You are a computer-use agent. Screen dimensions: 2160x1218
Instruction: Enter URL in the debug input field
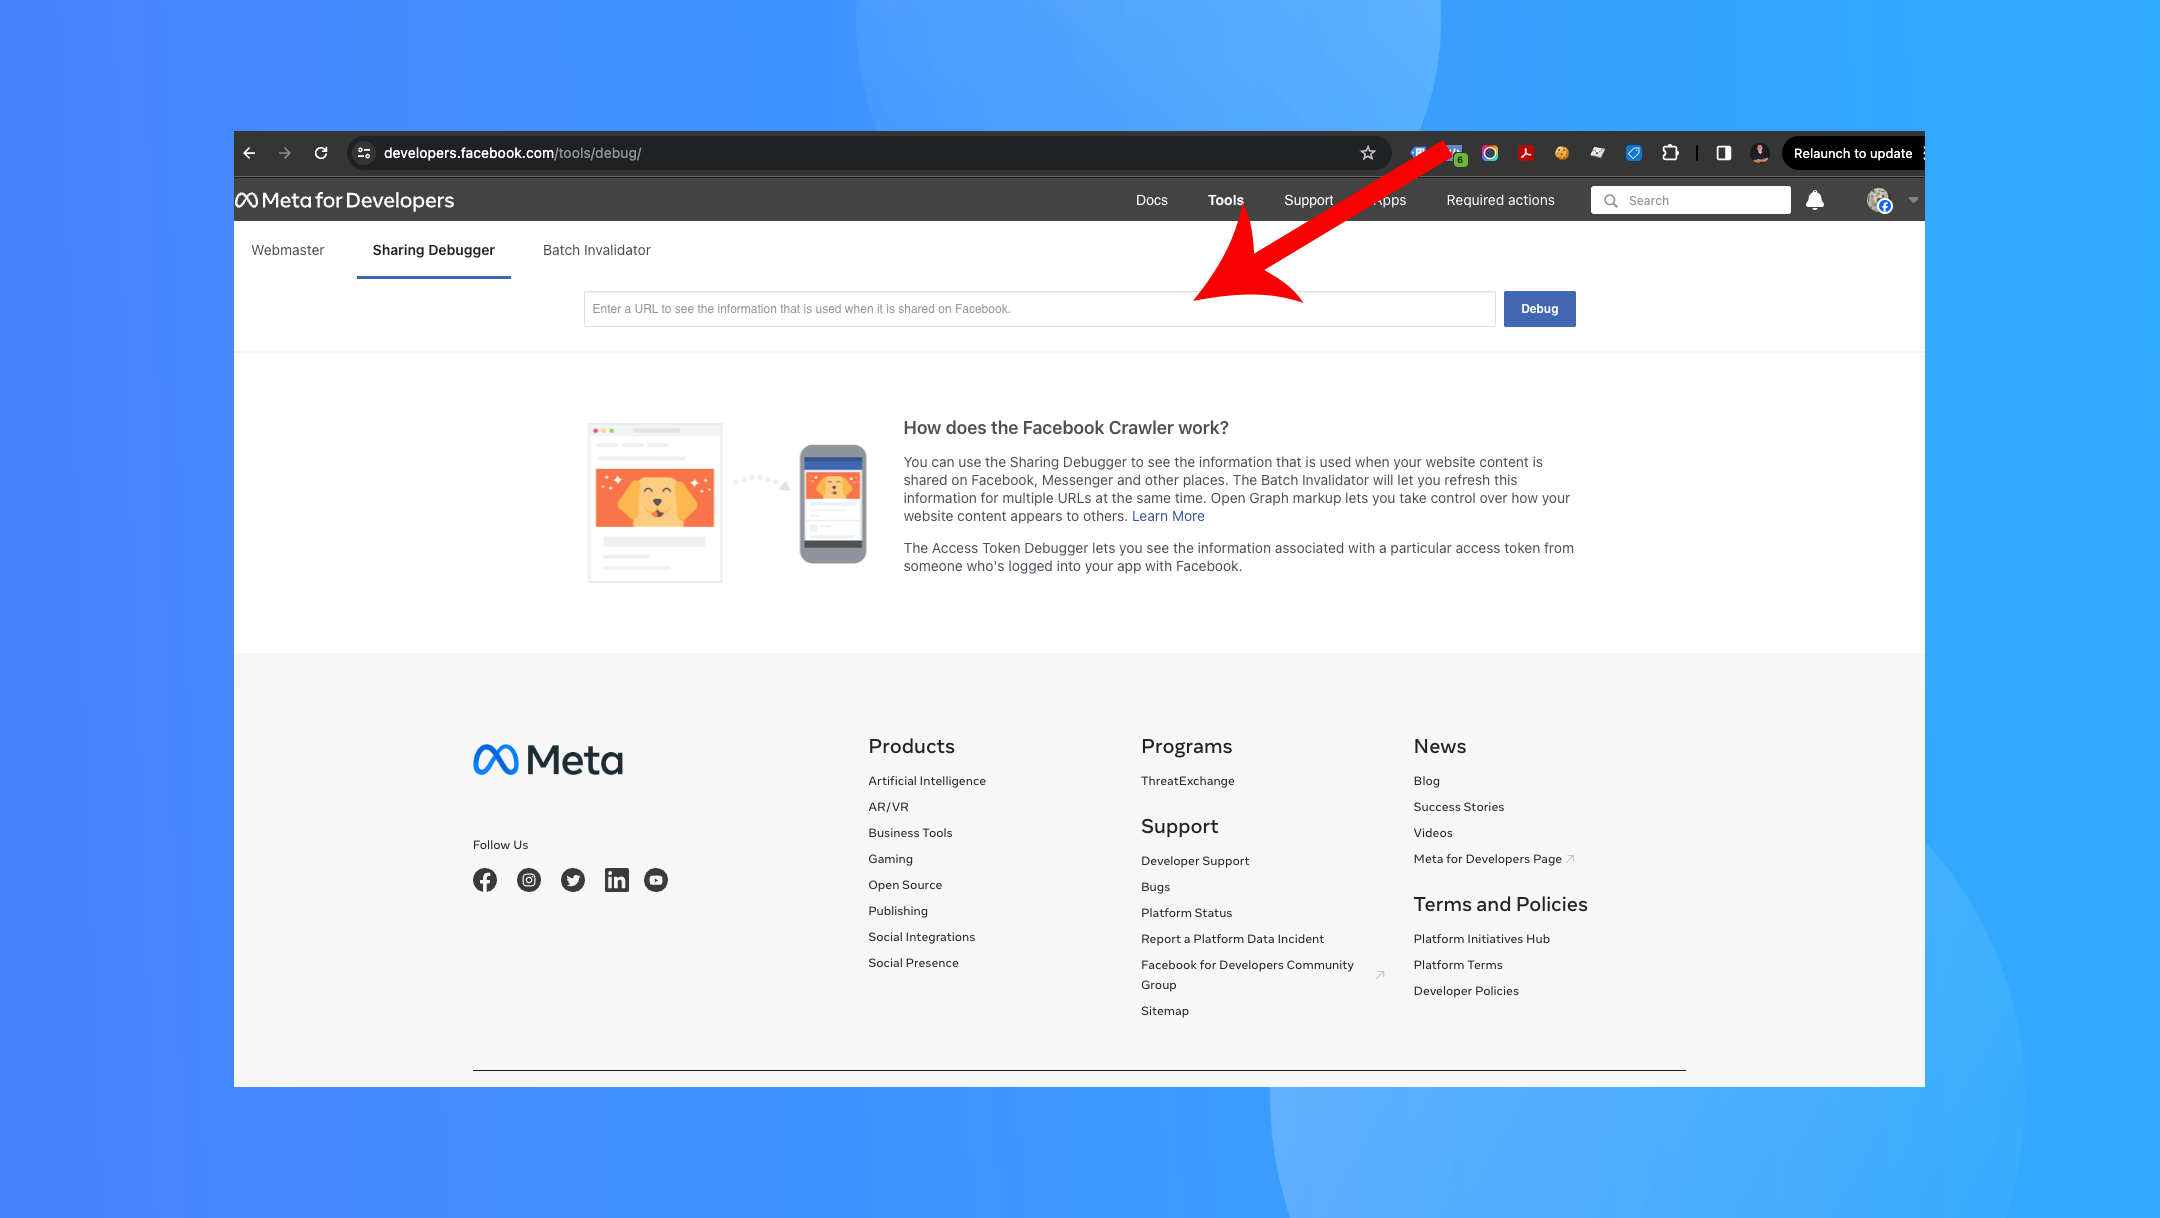(1037, 309)
